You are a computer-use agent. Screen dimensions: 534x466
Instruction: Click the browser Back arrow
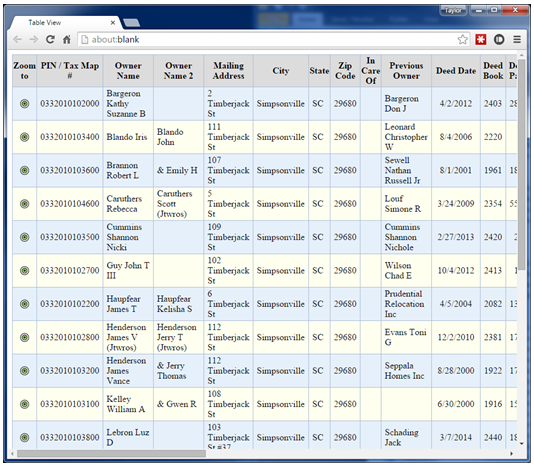[x=17, y=40]
